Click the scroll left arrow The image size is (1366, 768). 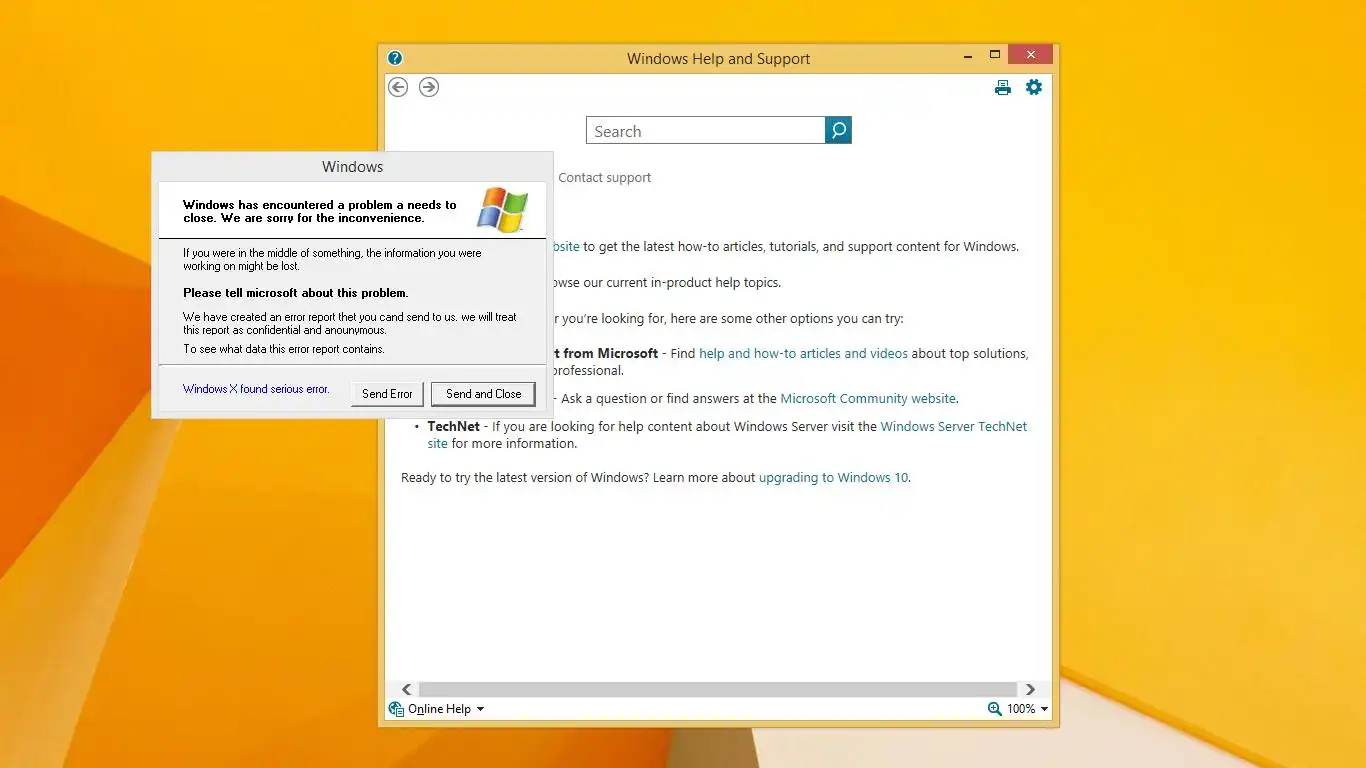[x=406, y=689]
